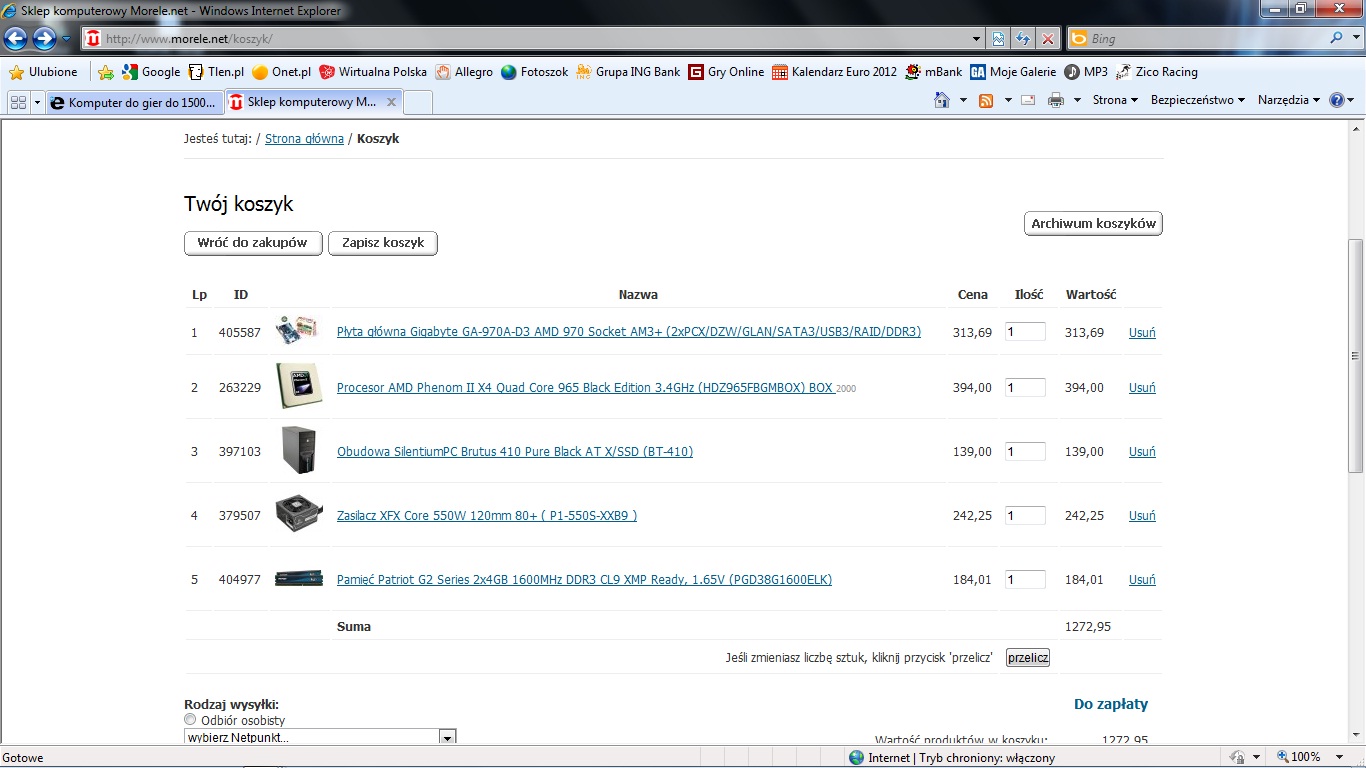Click the Zapisz koszyk button

[383, 243]
